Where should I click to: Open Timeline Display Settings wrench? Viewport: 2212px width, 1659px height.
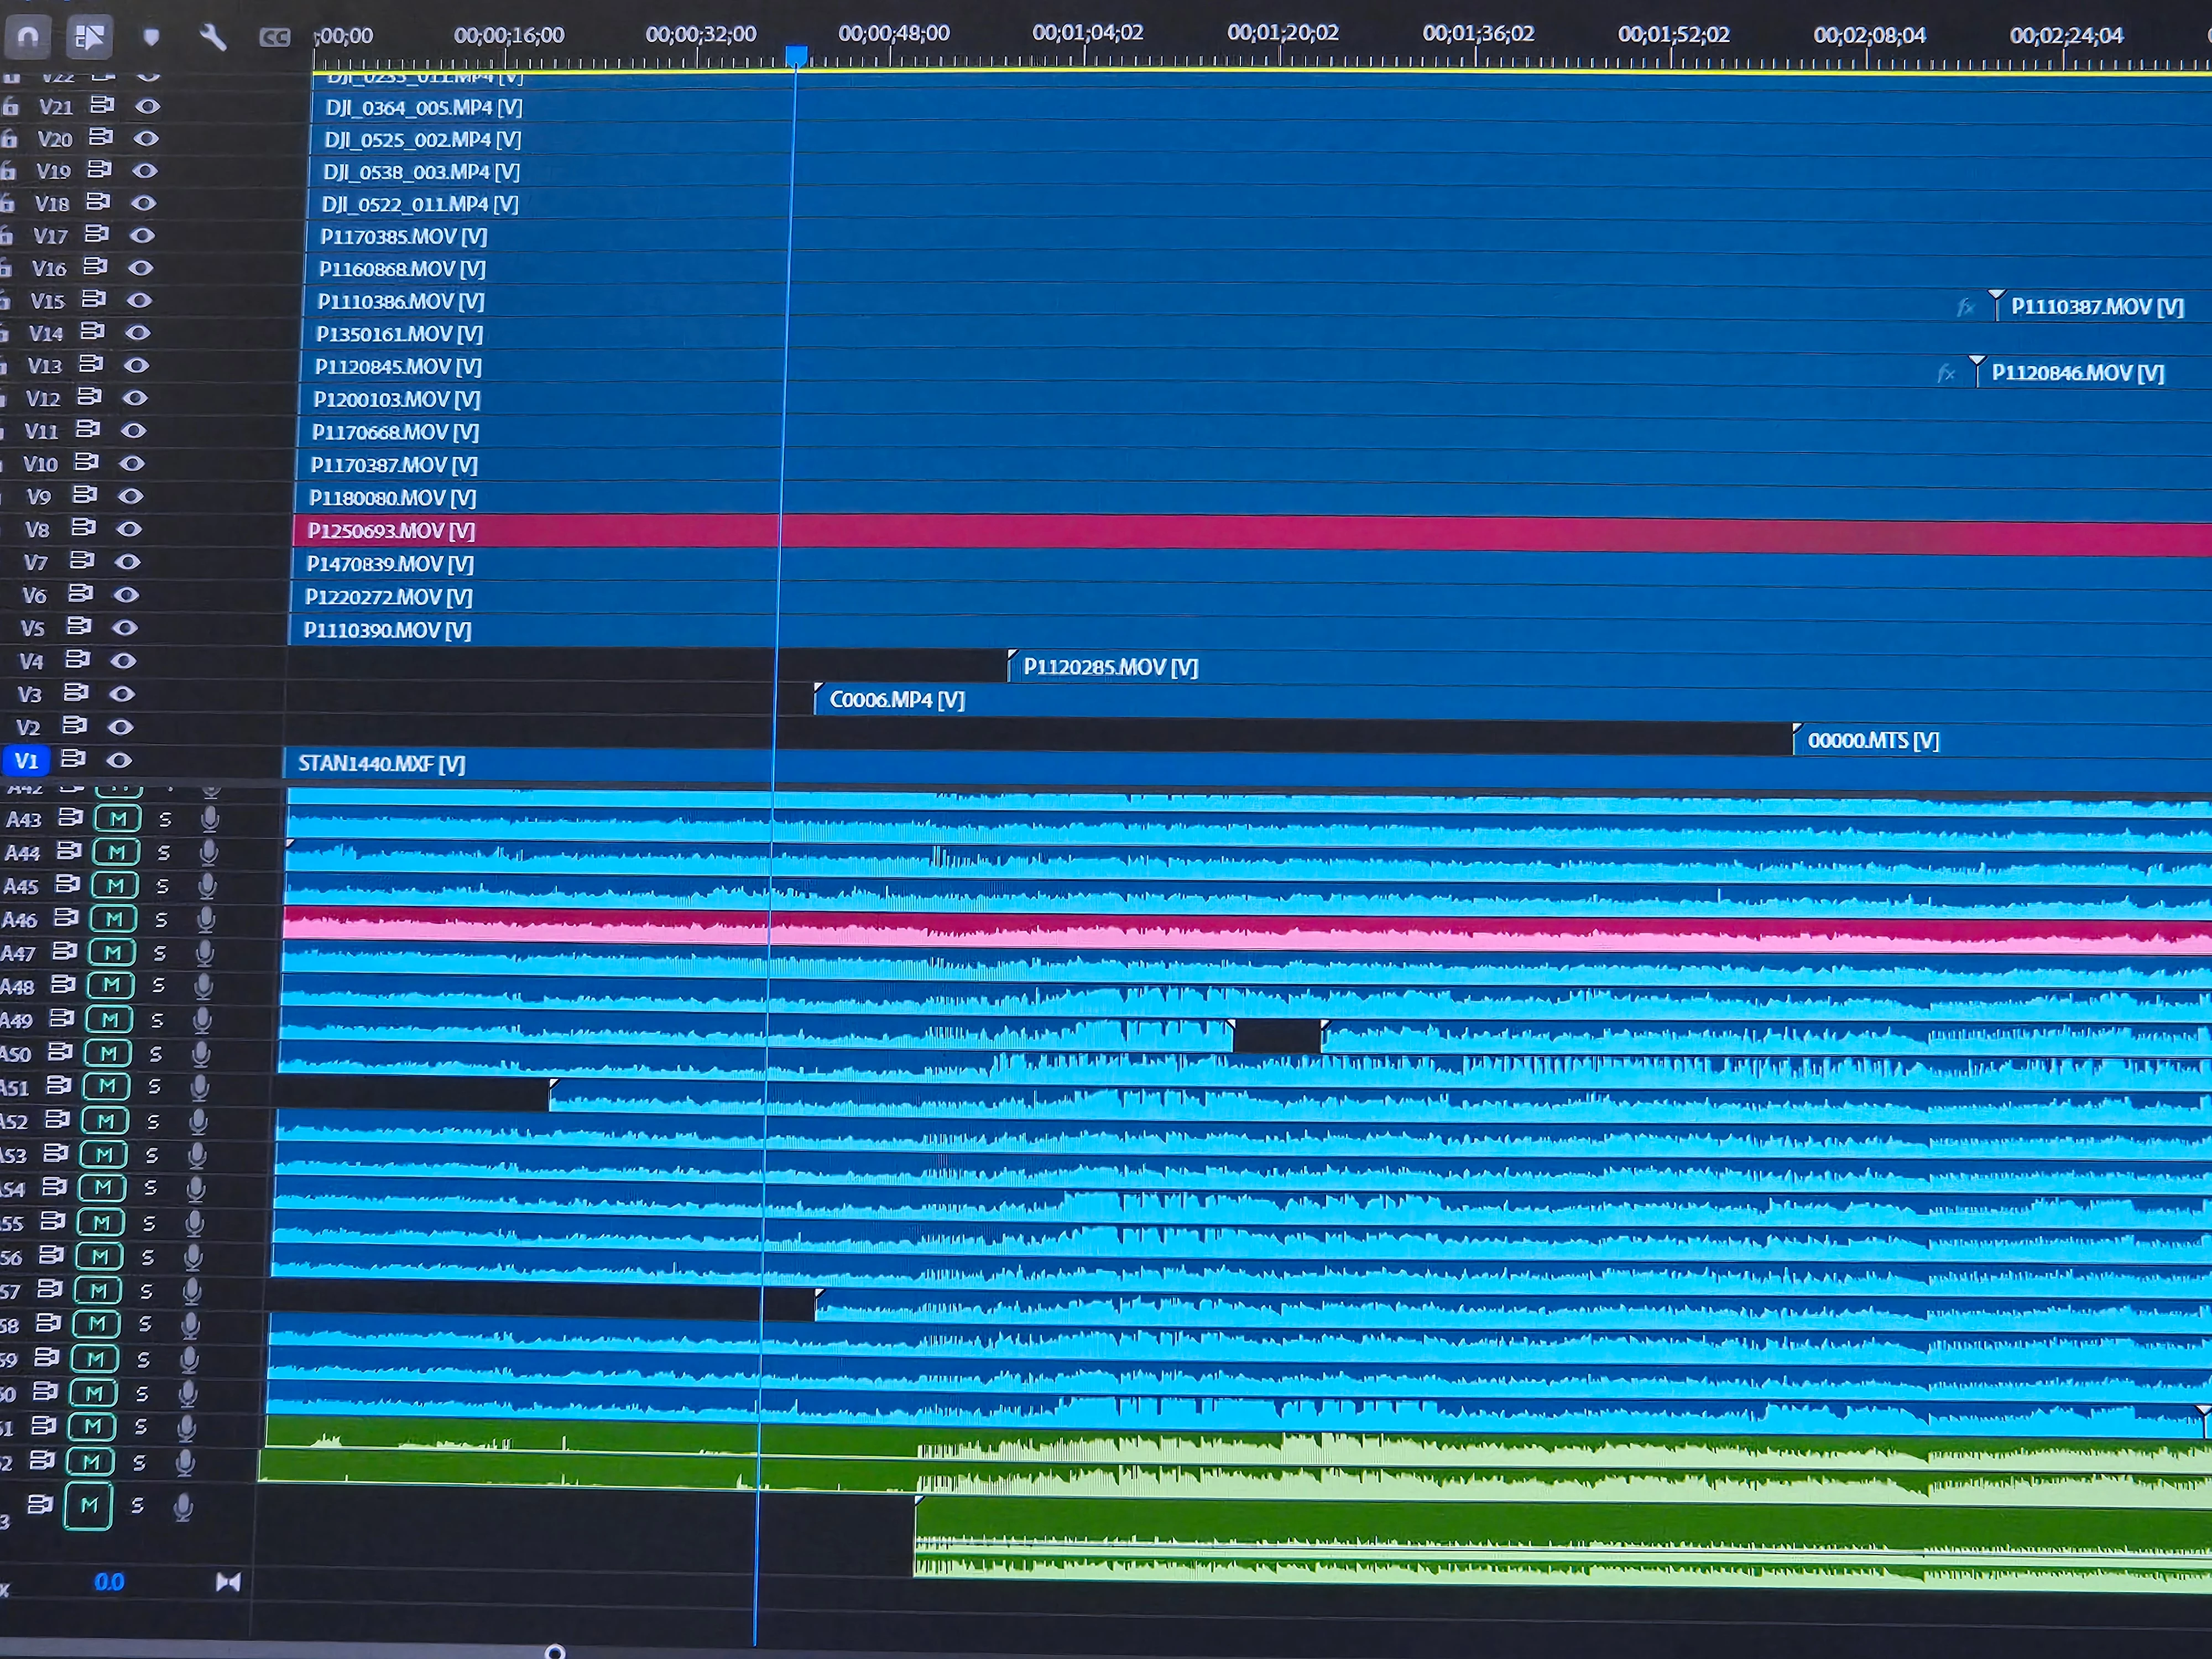pyautogui.click(x=213, y=37)
